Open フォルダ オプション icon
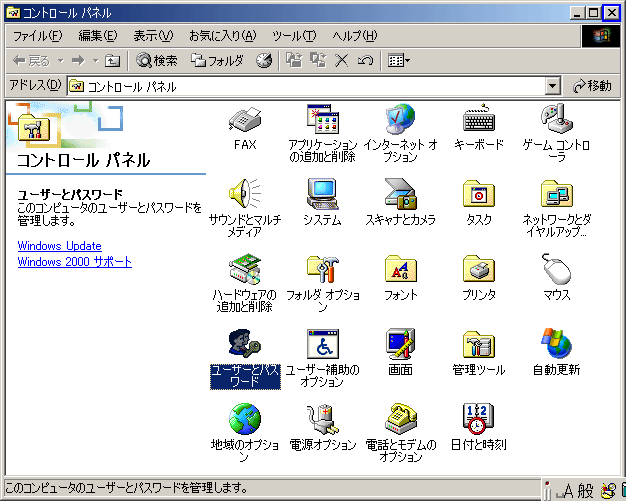 (323, 269)
